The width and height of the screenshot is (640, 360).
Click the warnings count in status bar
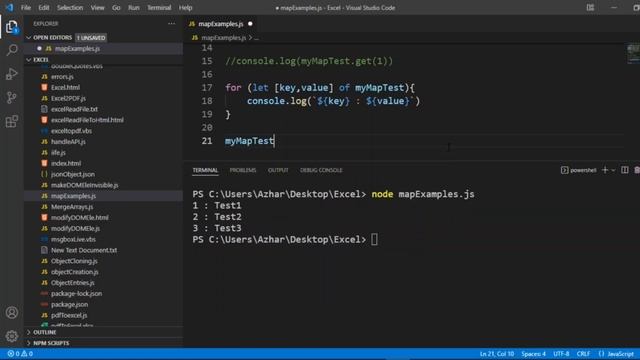(x=27, y=354)
